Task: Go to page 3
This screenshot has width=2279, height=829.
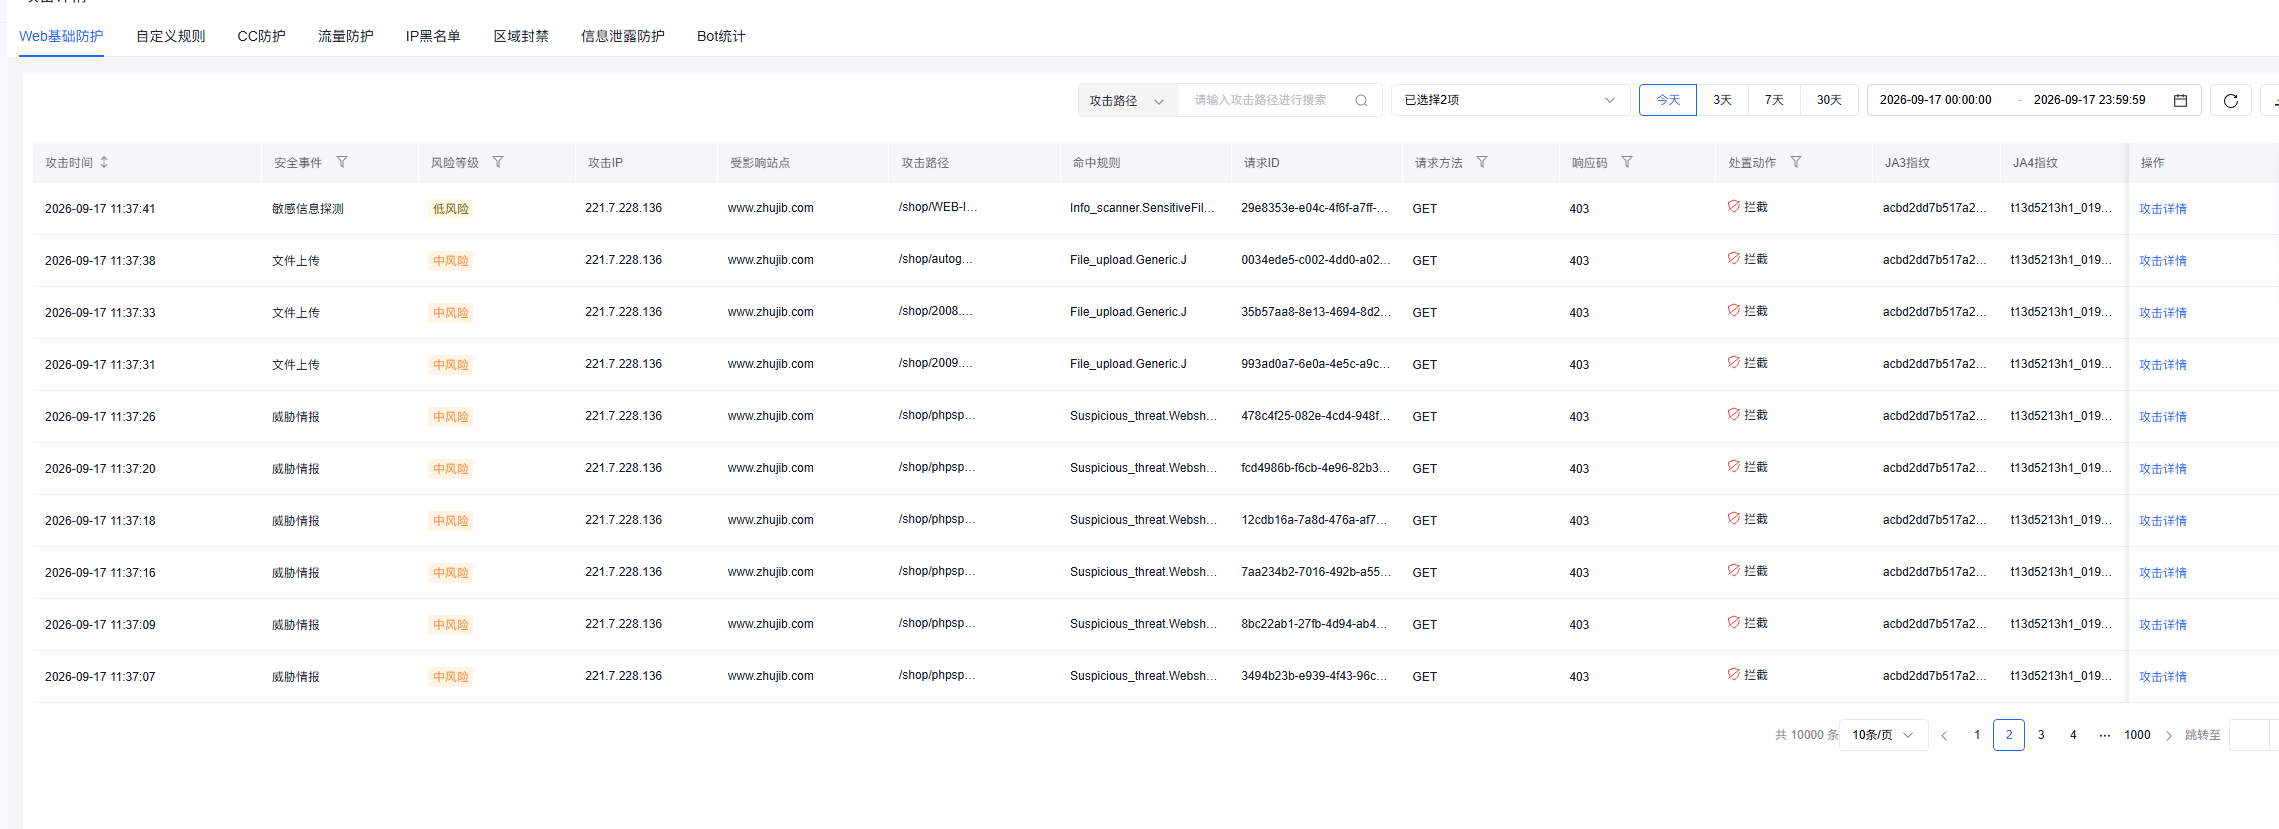Action: tap(2041, 735)
